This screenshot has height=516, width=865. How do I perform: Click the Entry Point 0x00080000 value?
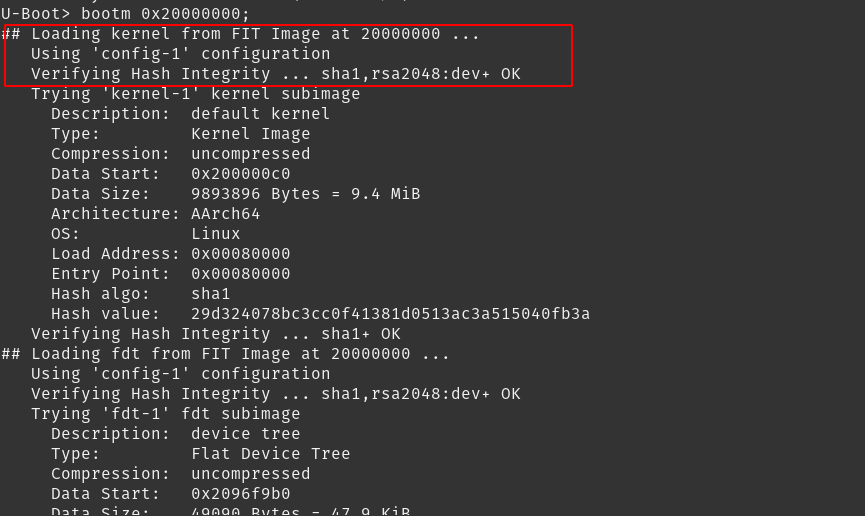click(241, 274)
